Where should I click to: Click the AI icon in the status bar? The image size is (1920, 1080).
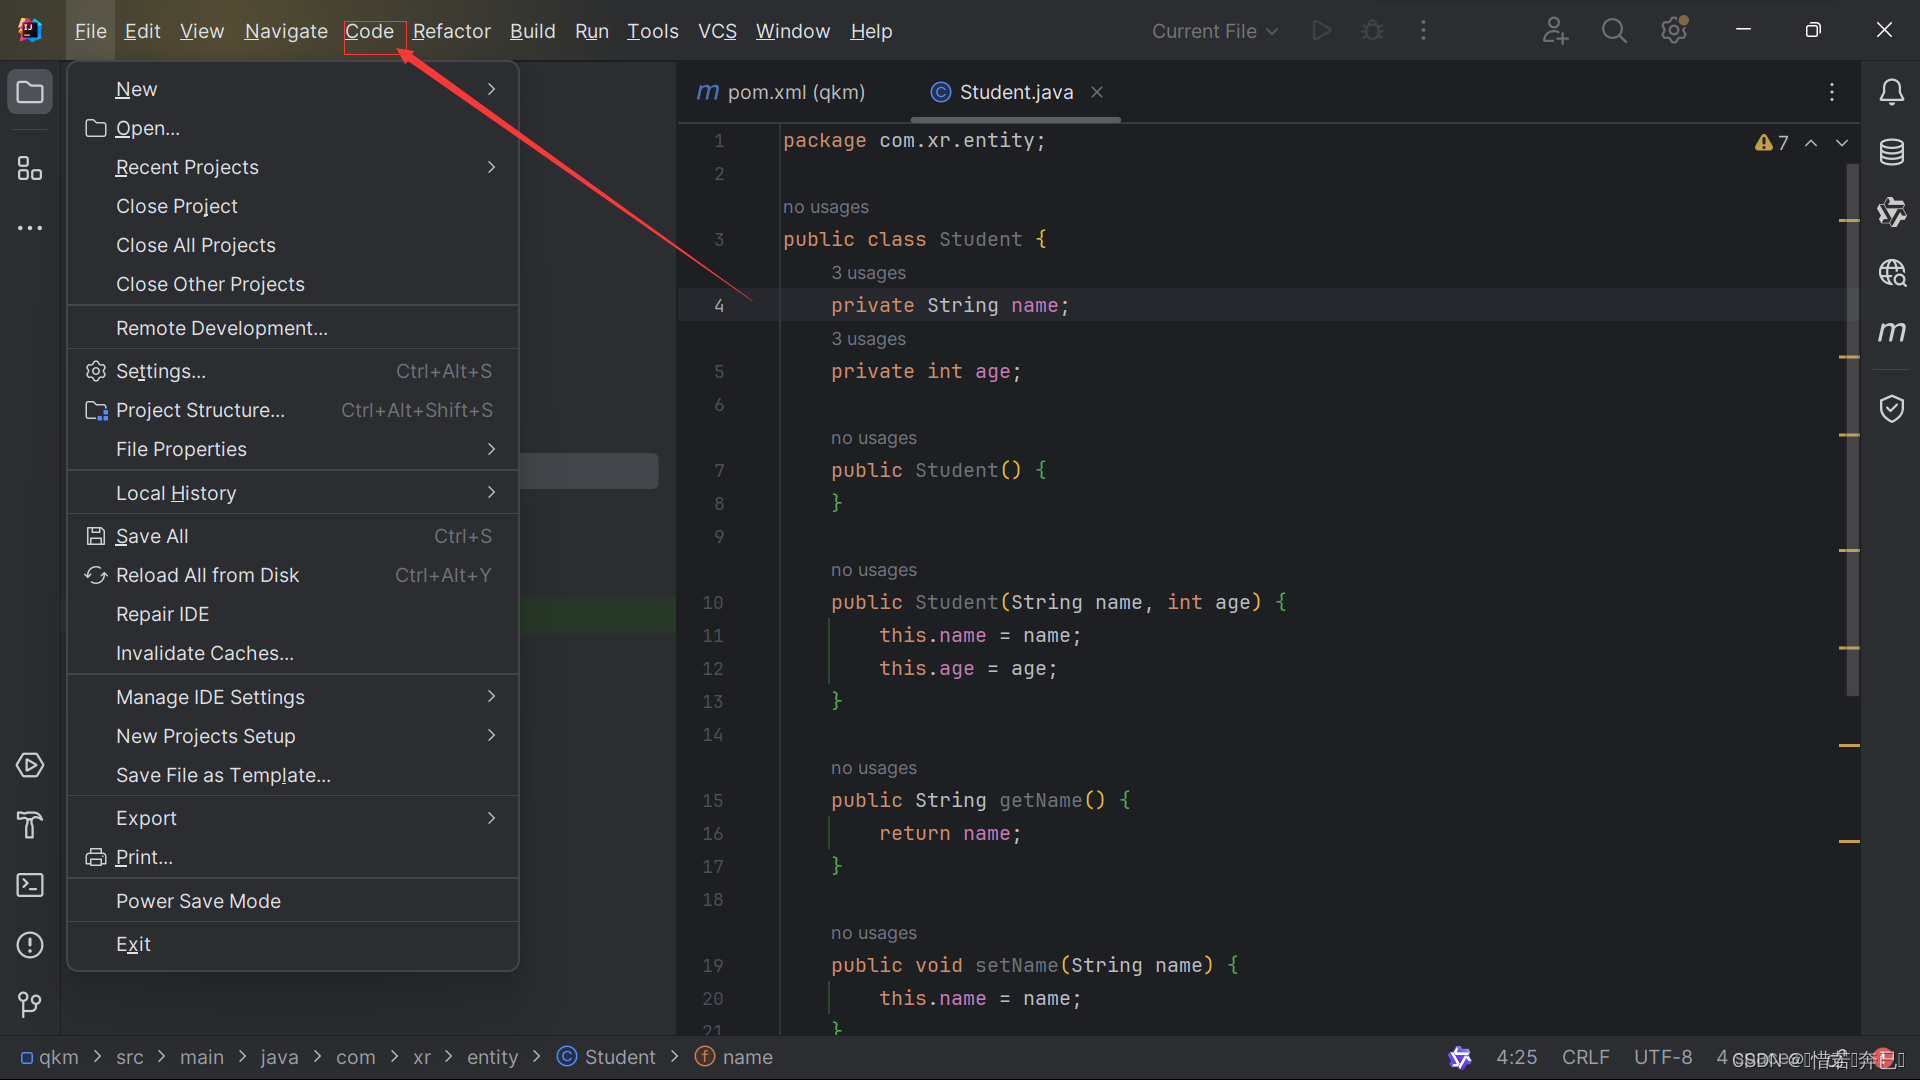coord(1460,1057)
